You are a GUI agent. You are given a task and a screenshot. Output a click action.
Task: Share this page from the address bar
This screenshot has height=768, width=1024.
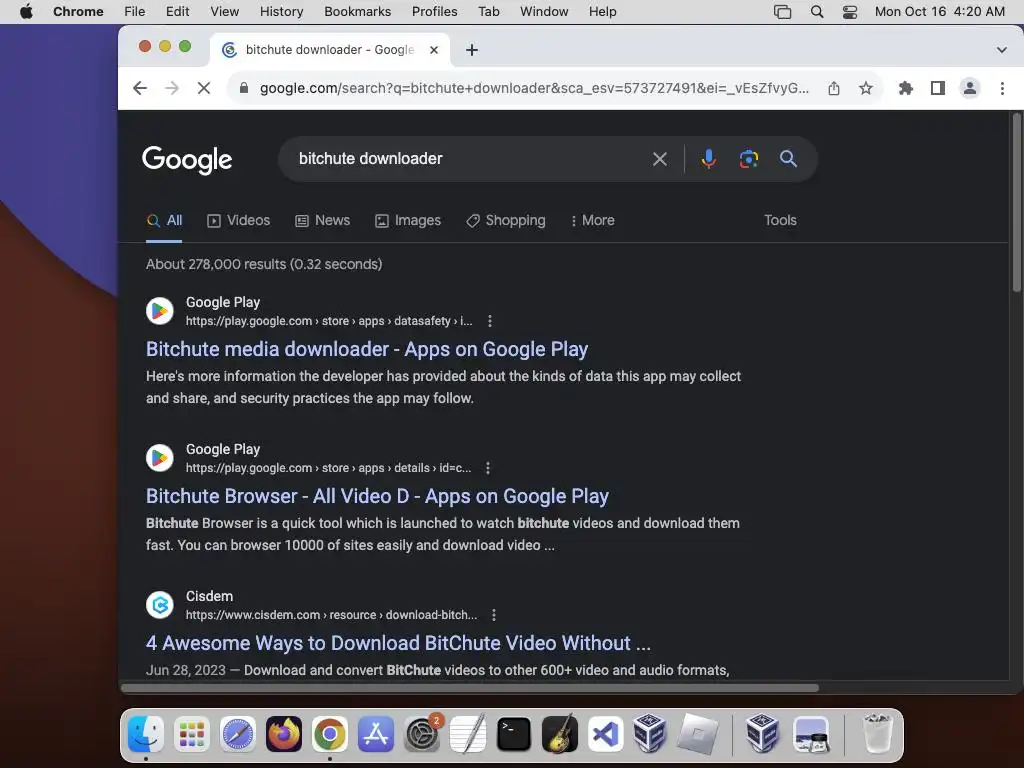point(834,88)
